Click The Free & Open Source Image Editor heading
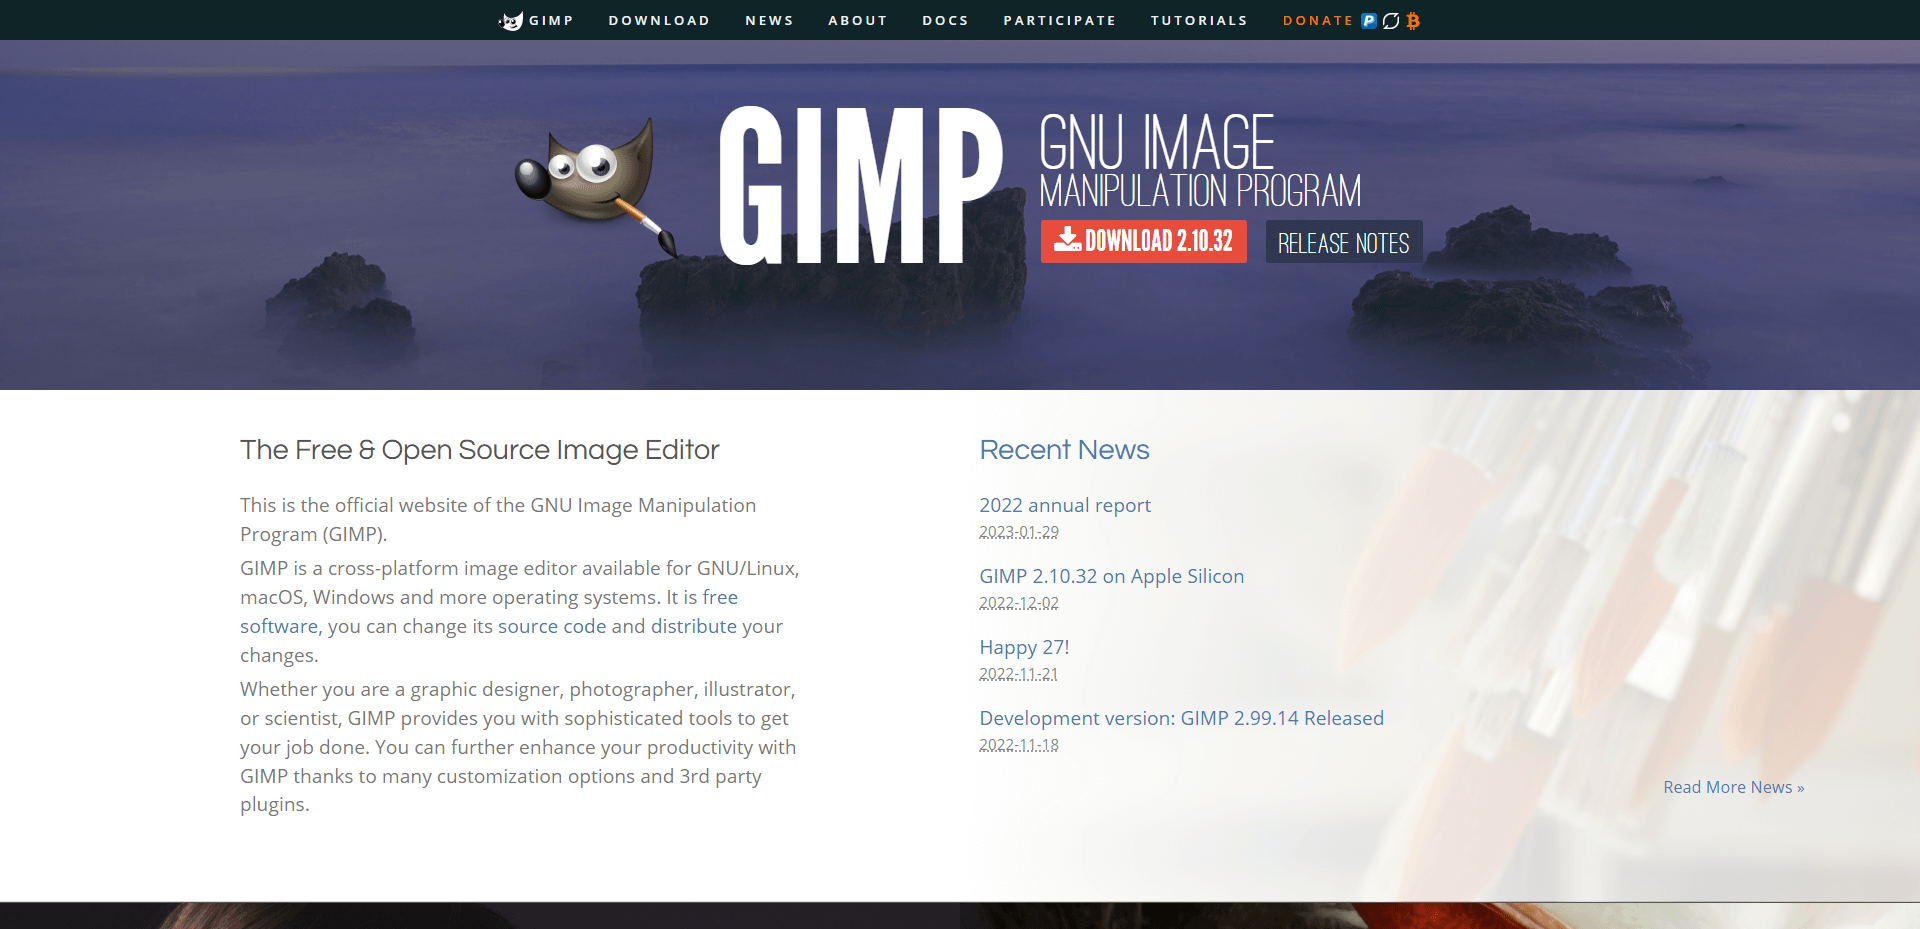 [480, 450]
